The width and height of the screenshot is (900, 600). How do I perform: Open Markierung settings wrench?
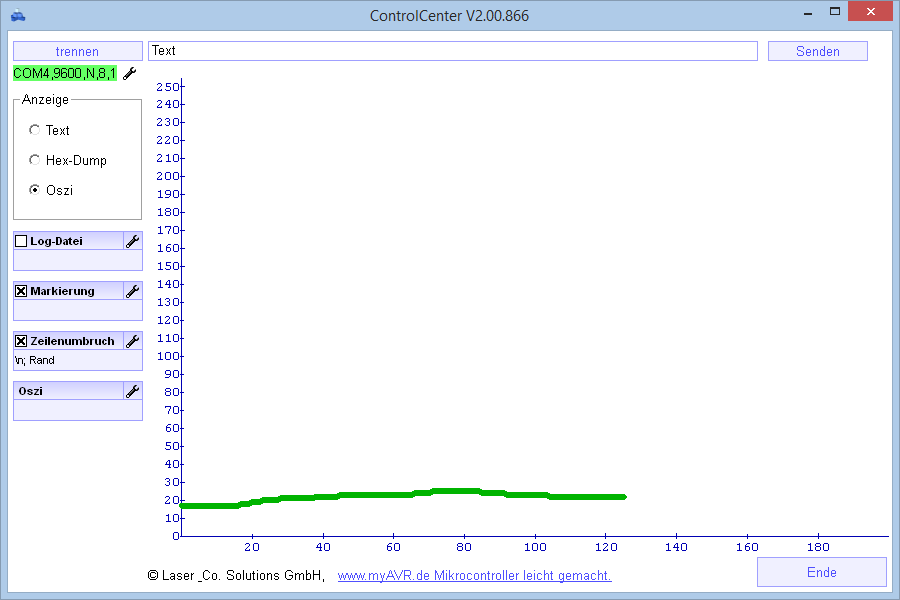pyautogui.click(x=132, y=291)
